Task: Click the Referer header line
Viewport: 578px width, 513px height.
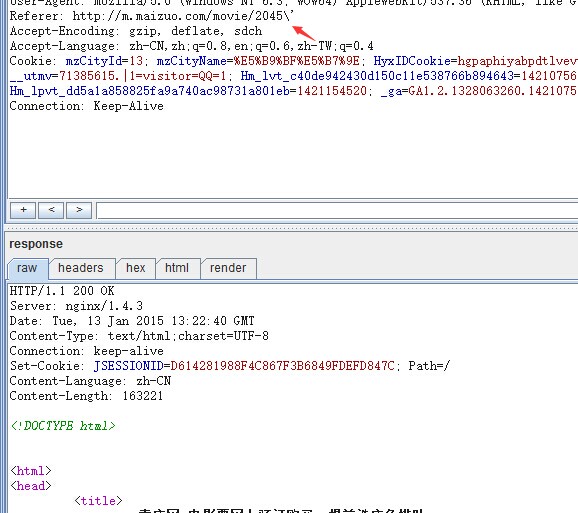Action: point(152,16)
